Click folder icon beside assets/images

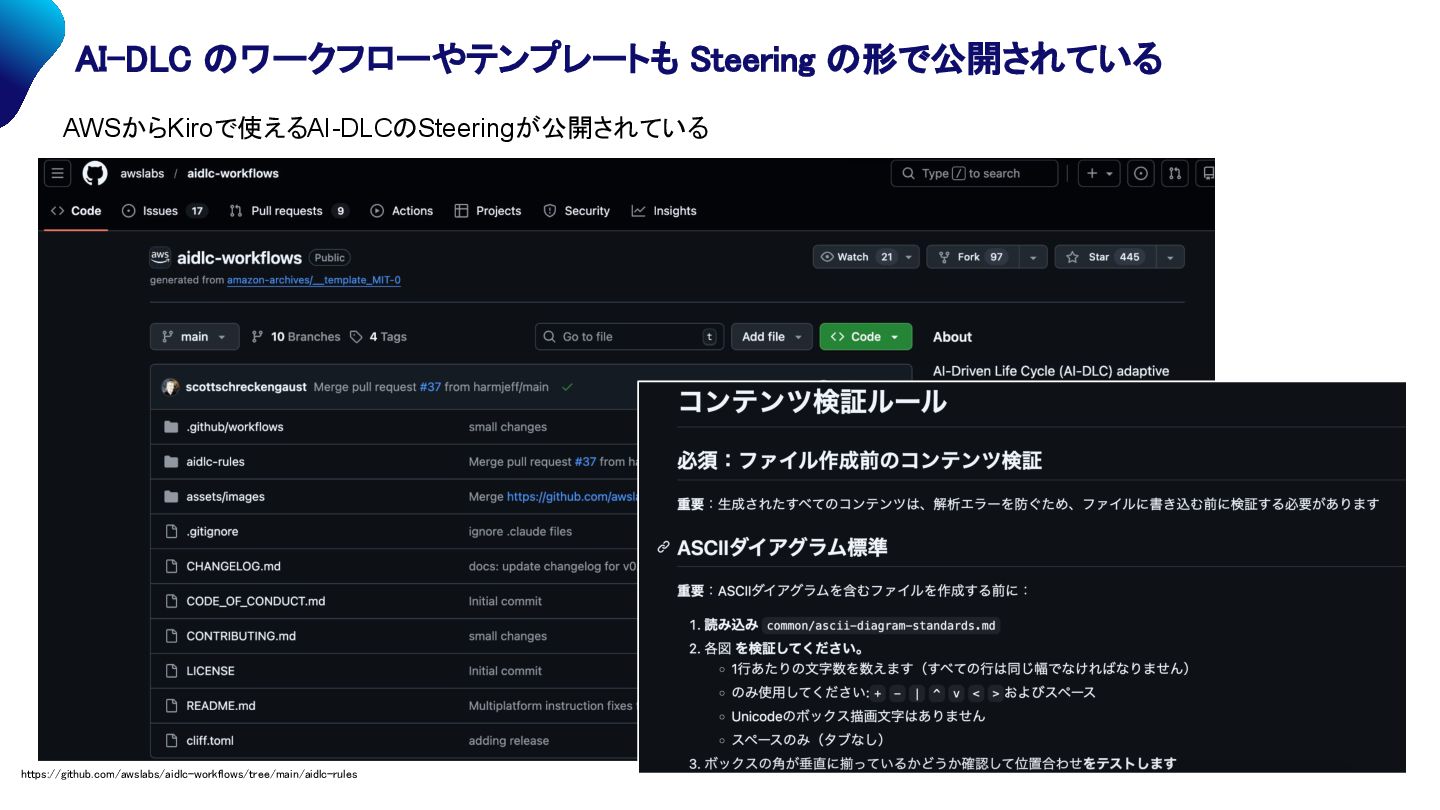point(171,497)
